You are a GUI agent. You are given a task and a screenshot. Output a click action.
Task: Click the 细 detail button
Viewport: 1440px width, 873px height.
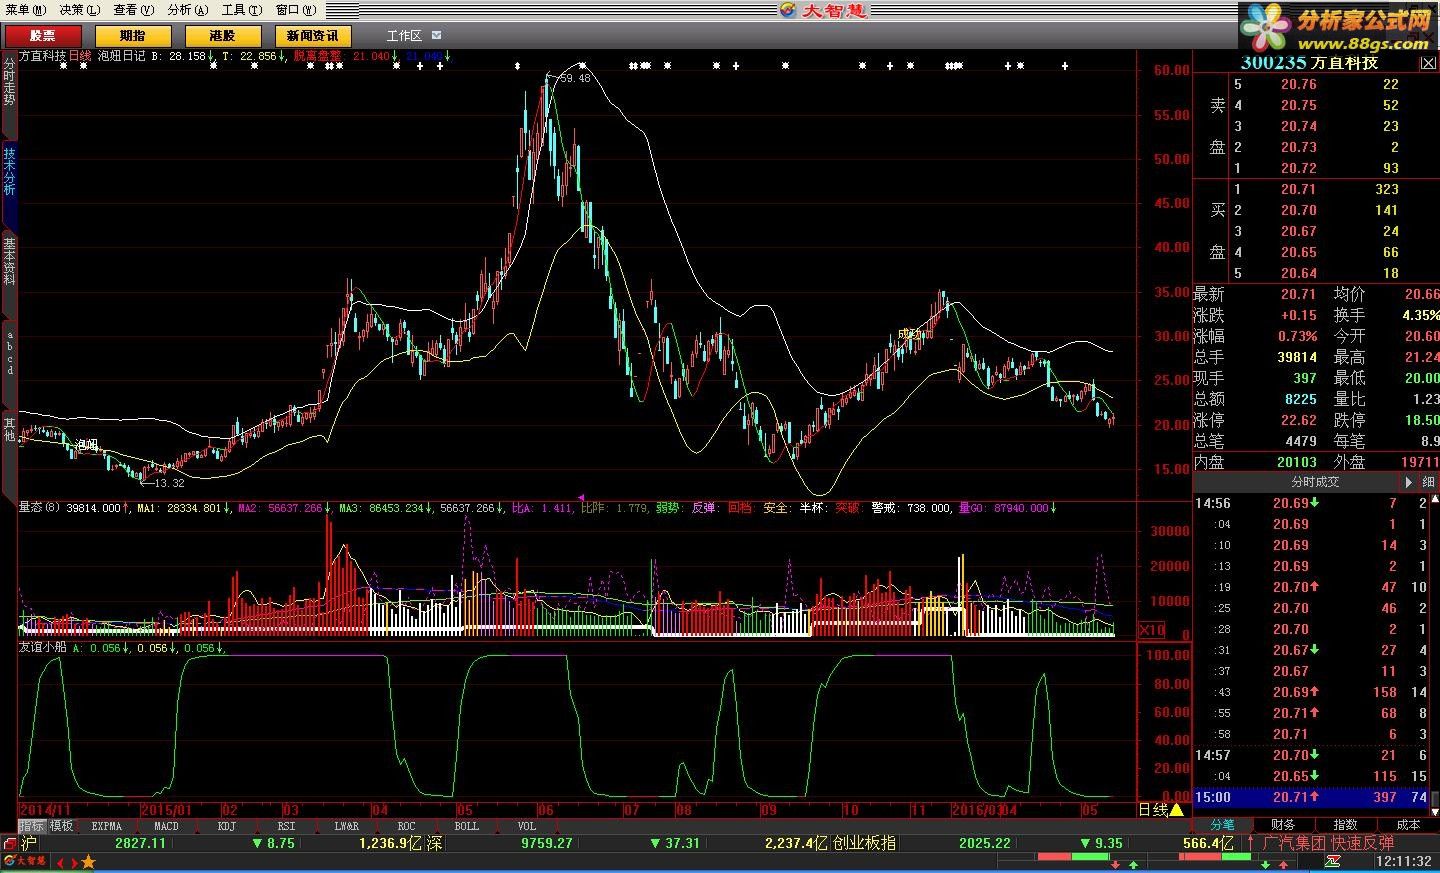coord(1428,482)
